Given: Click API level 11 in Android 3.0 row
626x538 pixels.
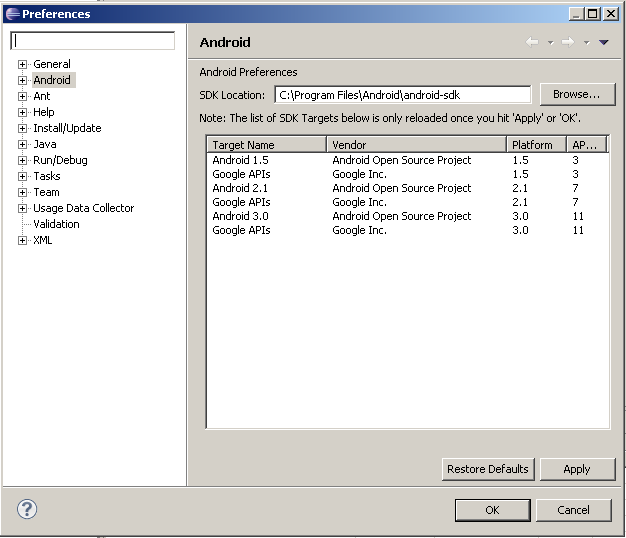Looking at the screenshot, I should coord(578,216).
